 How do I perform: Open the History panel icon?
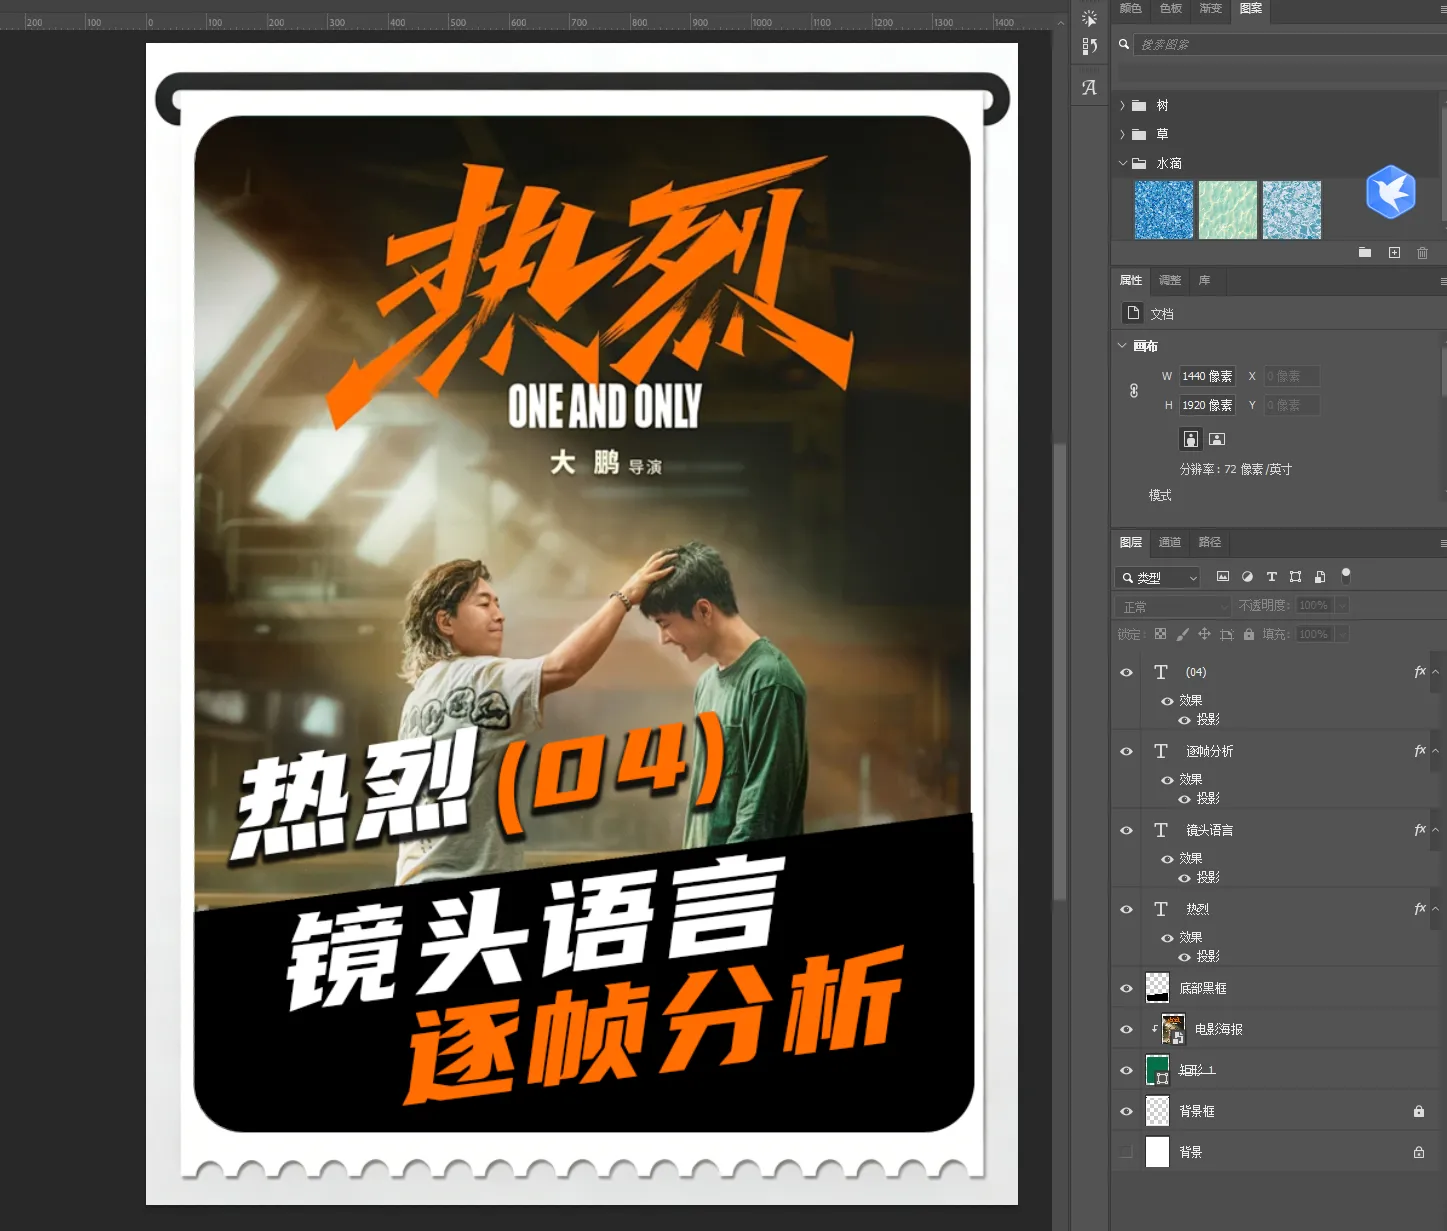[1090, 46]
